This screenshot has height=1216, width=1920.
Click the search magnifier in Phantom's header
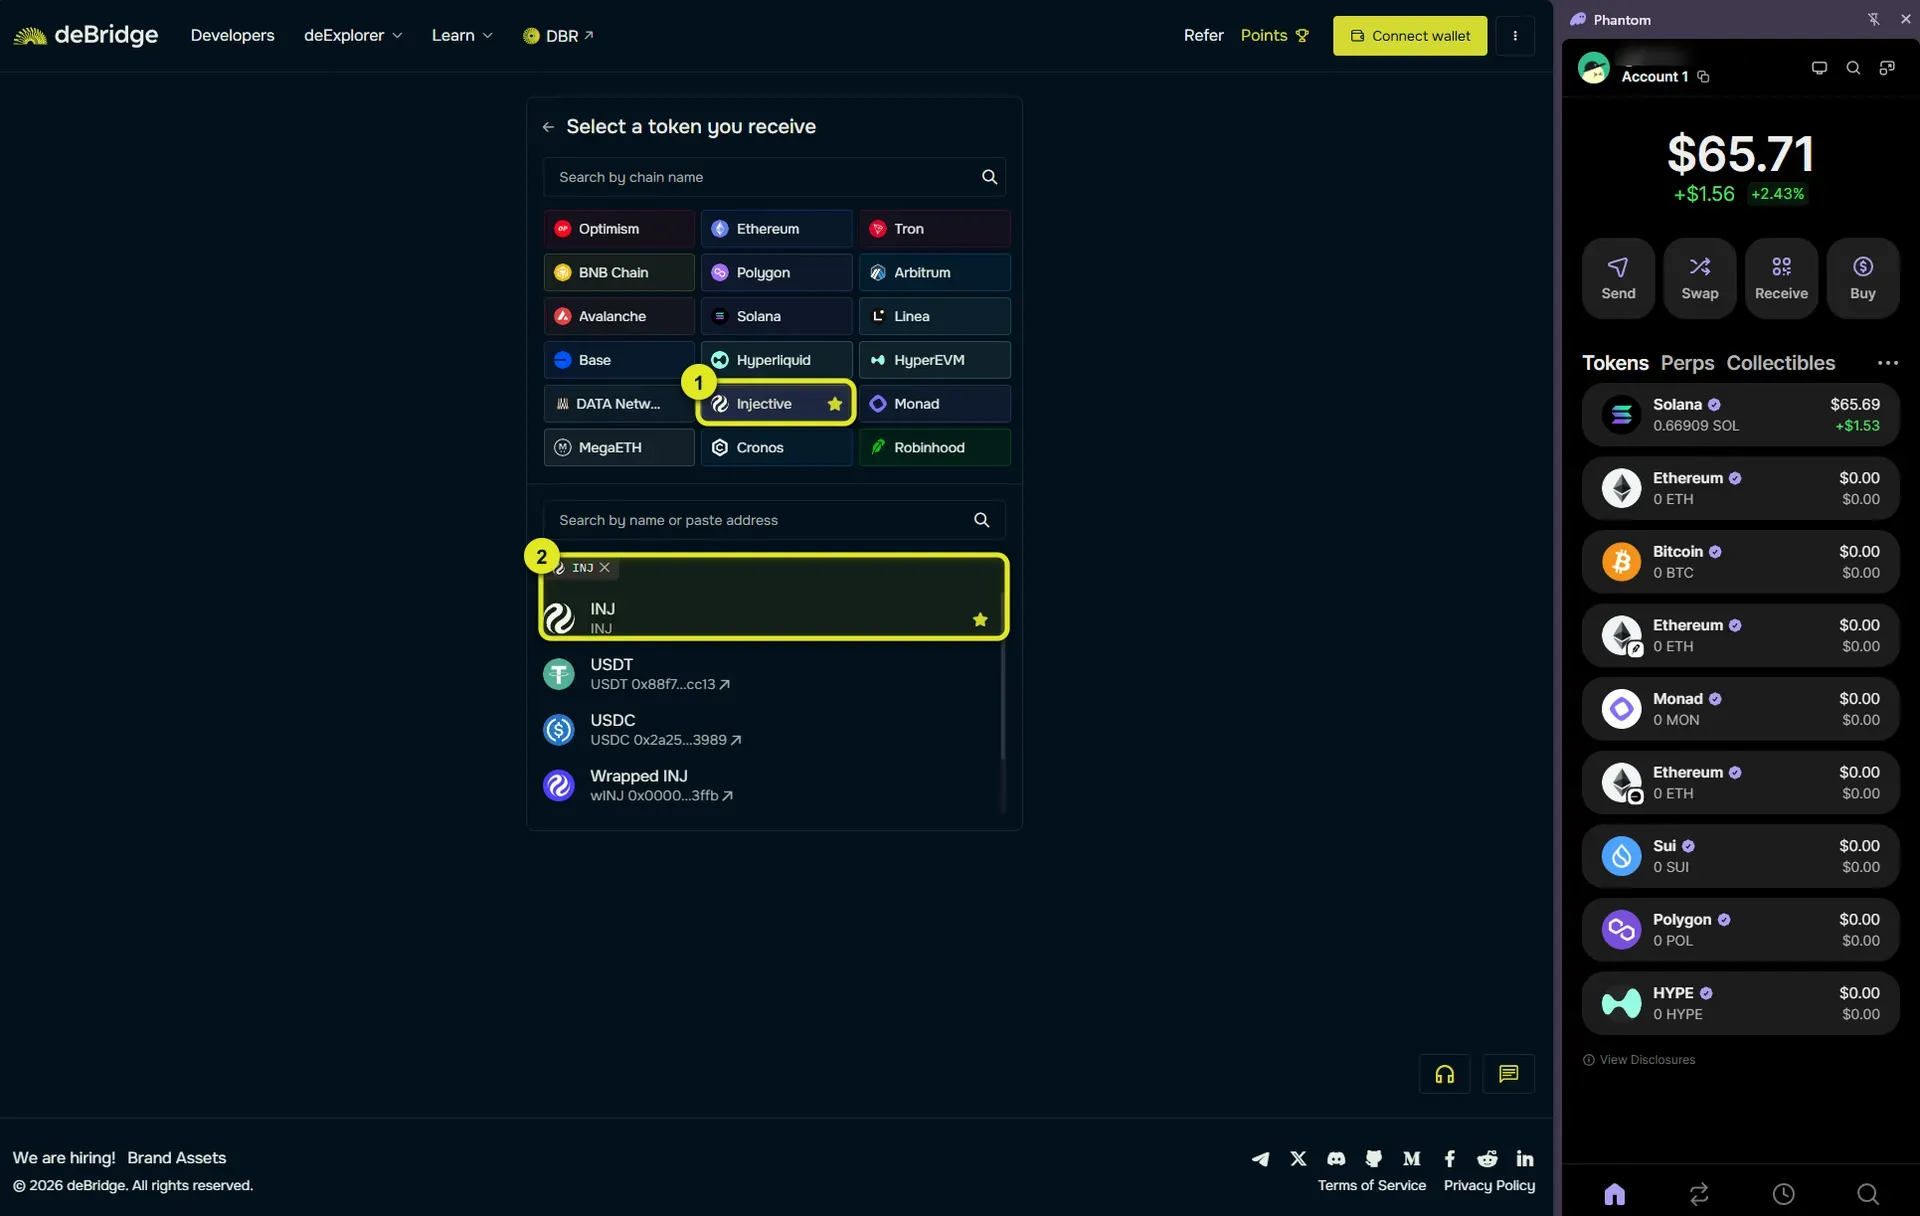[x=1853, y=68]
